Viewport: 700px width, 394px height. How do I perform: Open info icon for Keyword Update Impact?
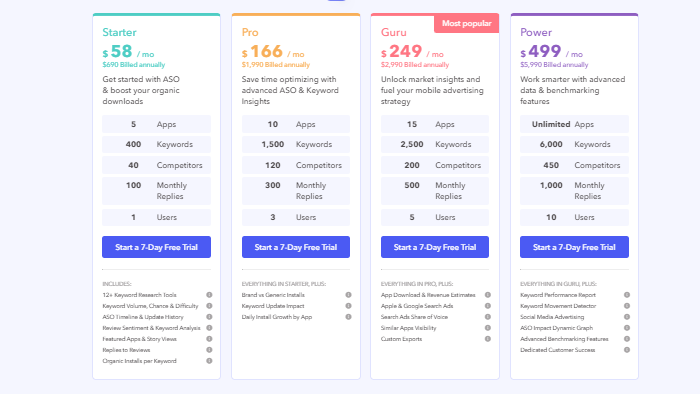[x=348, y=306]
